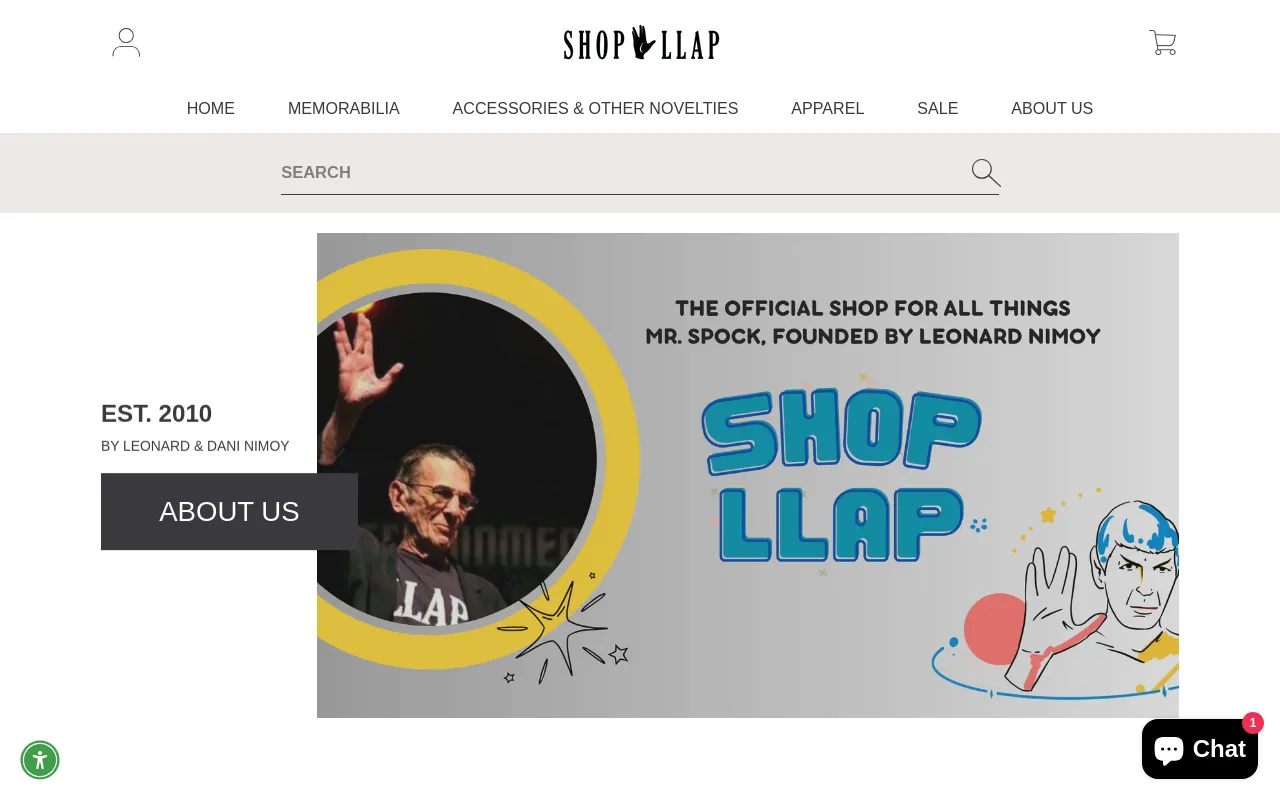Image resolution: width=1280 pixels, height=800 pixels.
Task: Open the shopping cart icon
Action: click(1162, 42)
